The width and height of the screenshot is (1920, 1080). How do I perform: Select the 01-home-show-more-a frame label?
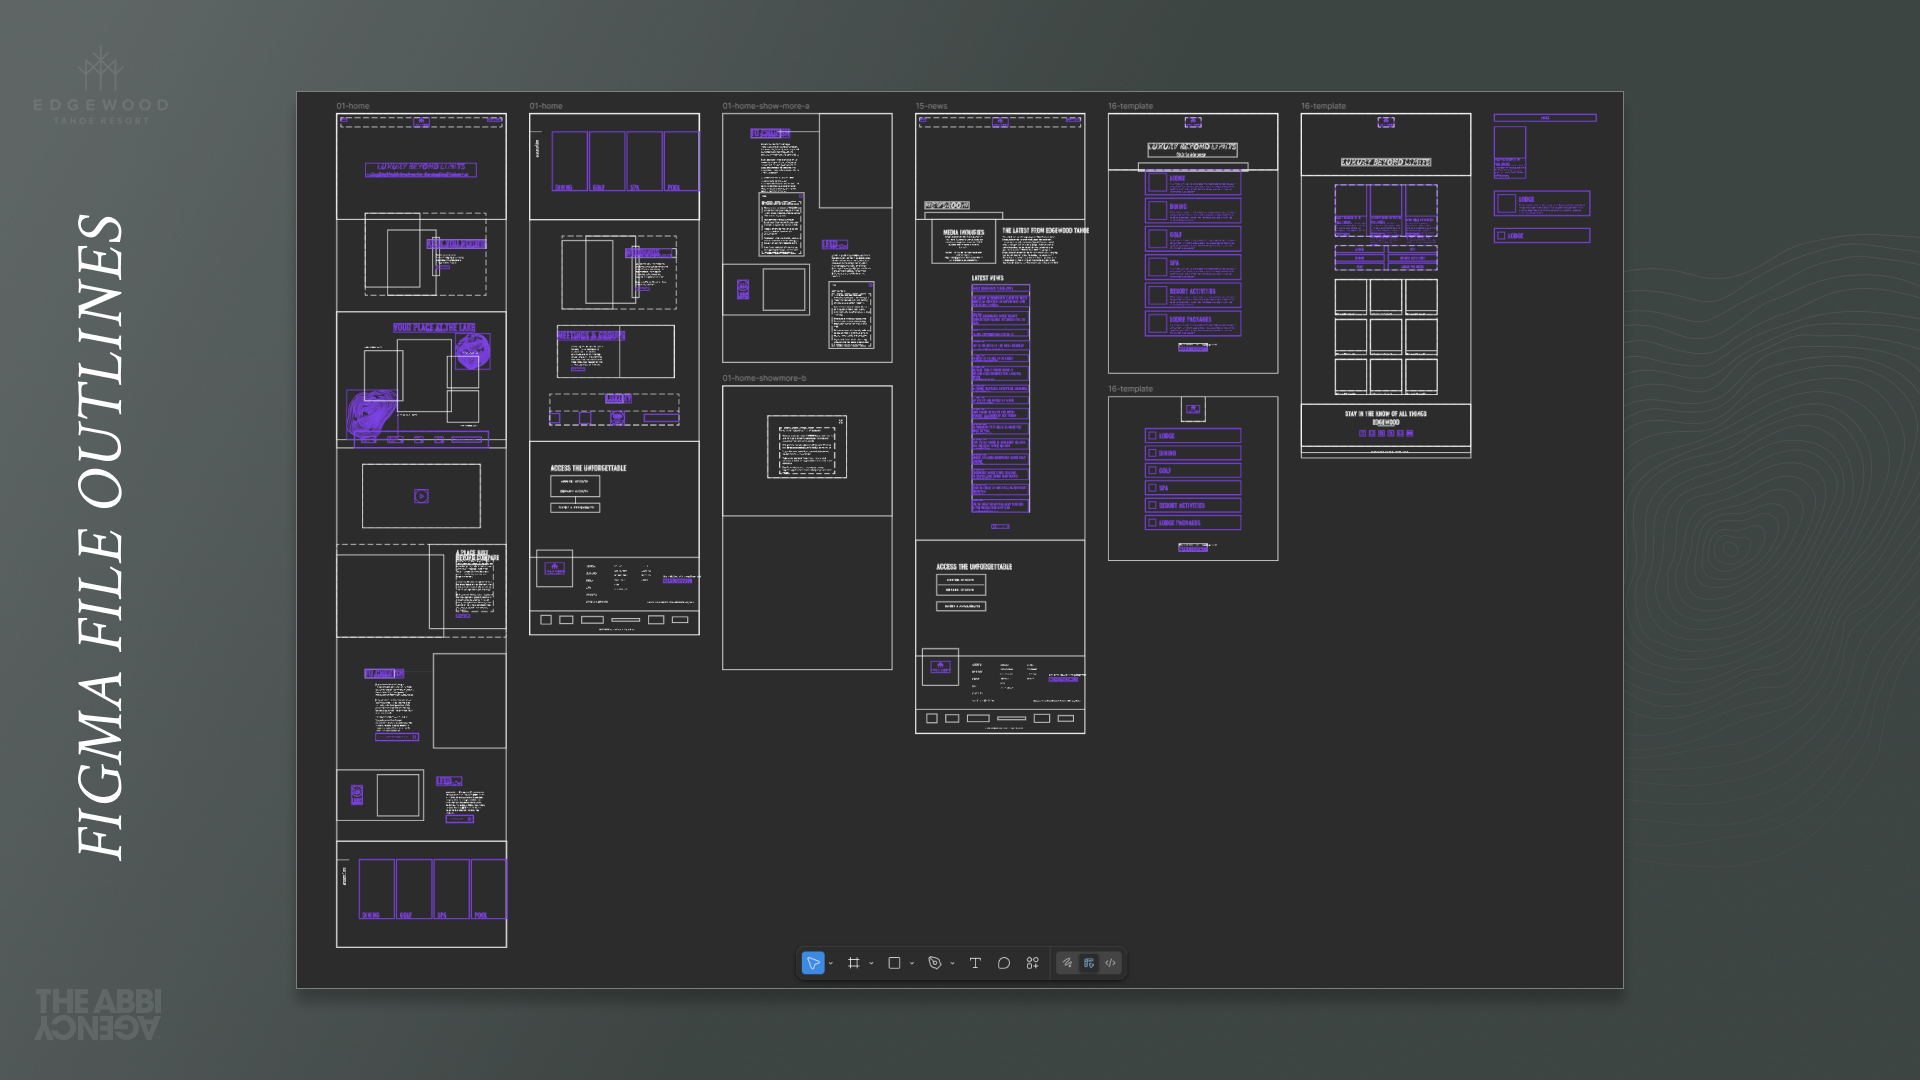pos(766,106)
